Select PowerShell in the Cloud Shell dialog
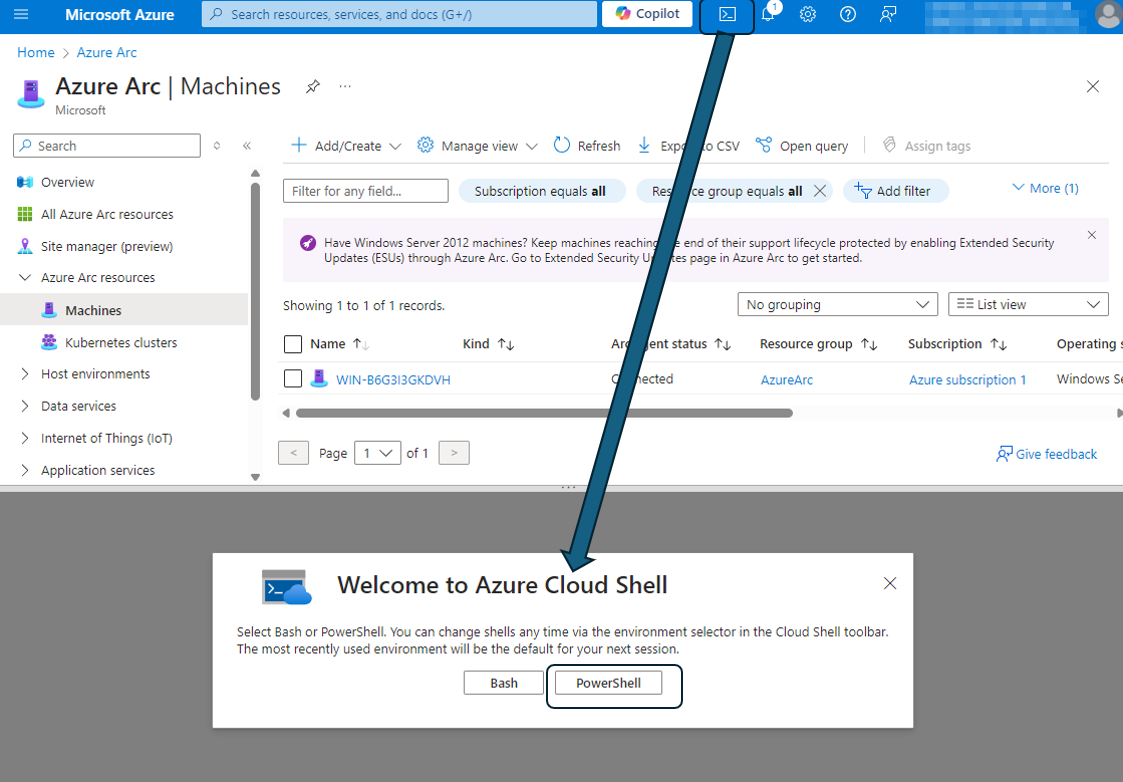 pyautogui.click(x=609, y=682)
